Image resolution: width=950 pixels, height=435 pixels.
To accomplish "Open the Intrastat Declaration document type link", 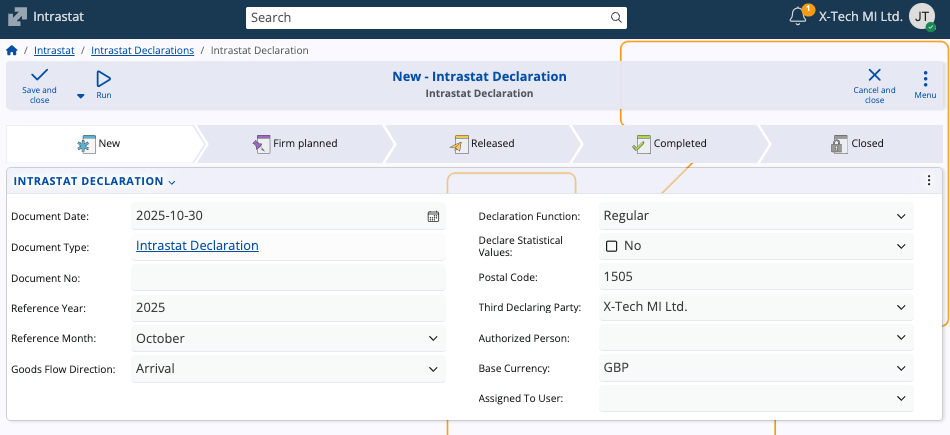I will (x=197, y=246).
